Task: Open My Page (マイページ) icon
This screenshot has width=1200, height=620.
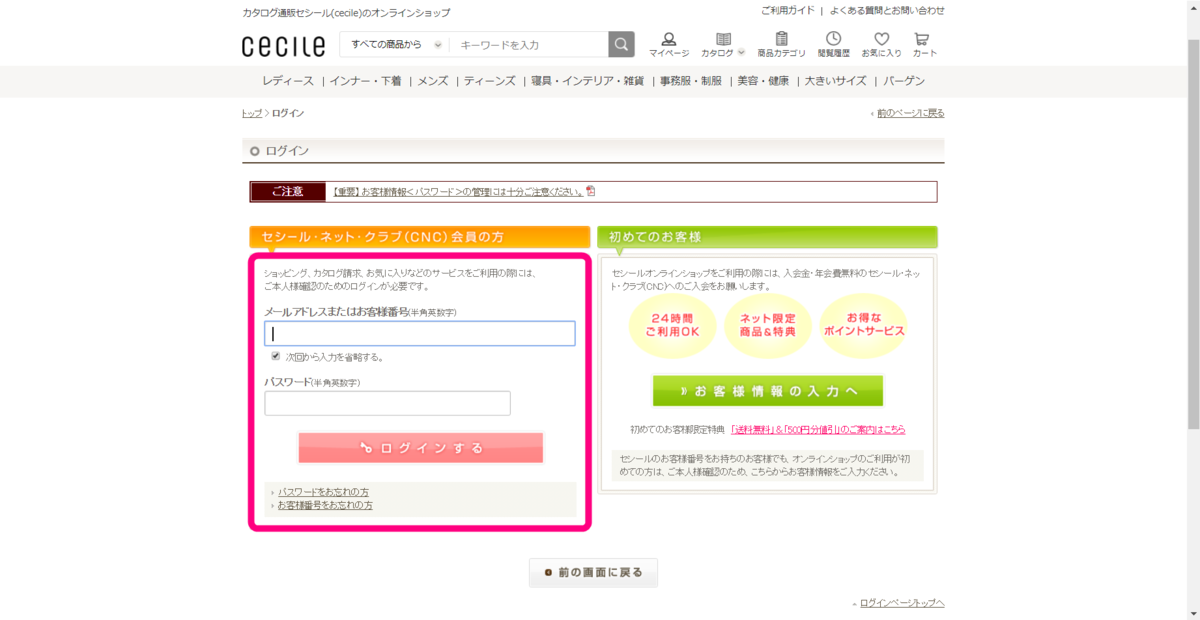Action: click(x=669, y=45)
